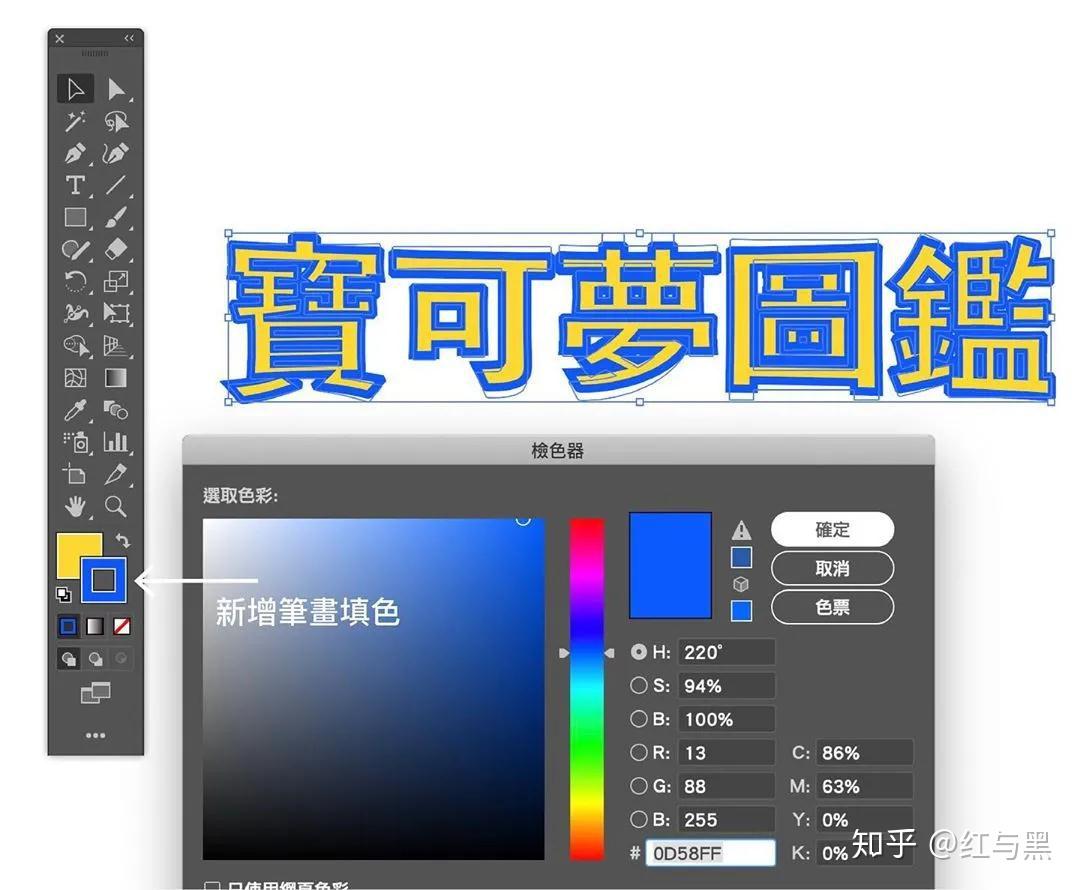Activate the Magic Wand tool
This screenshot has width=1080, height=890.
click(x=75, y=121)
